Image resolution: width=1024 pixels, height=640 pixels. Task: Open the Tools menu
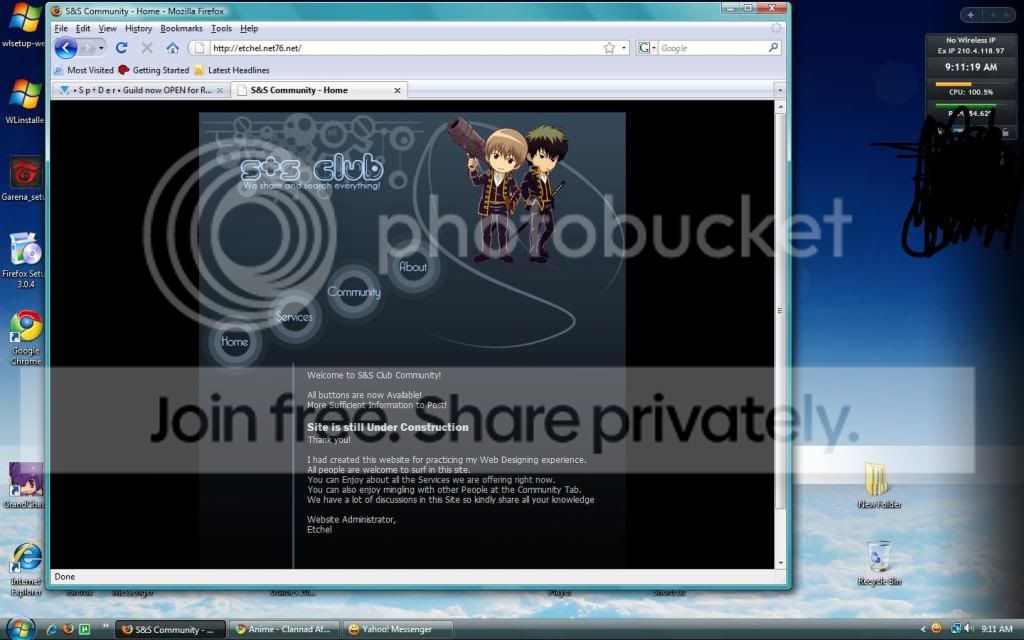pos(221,29)
